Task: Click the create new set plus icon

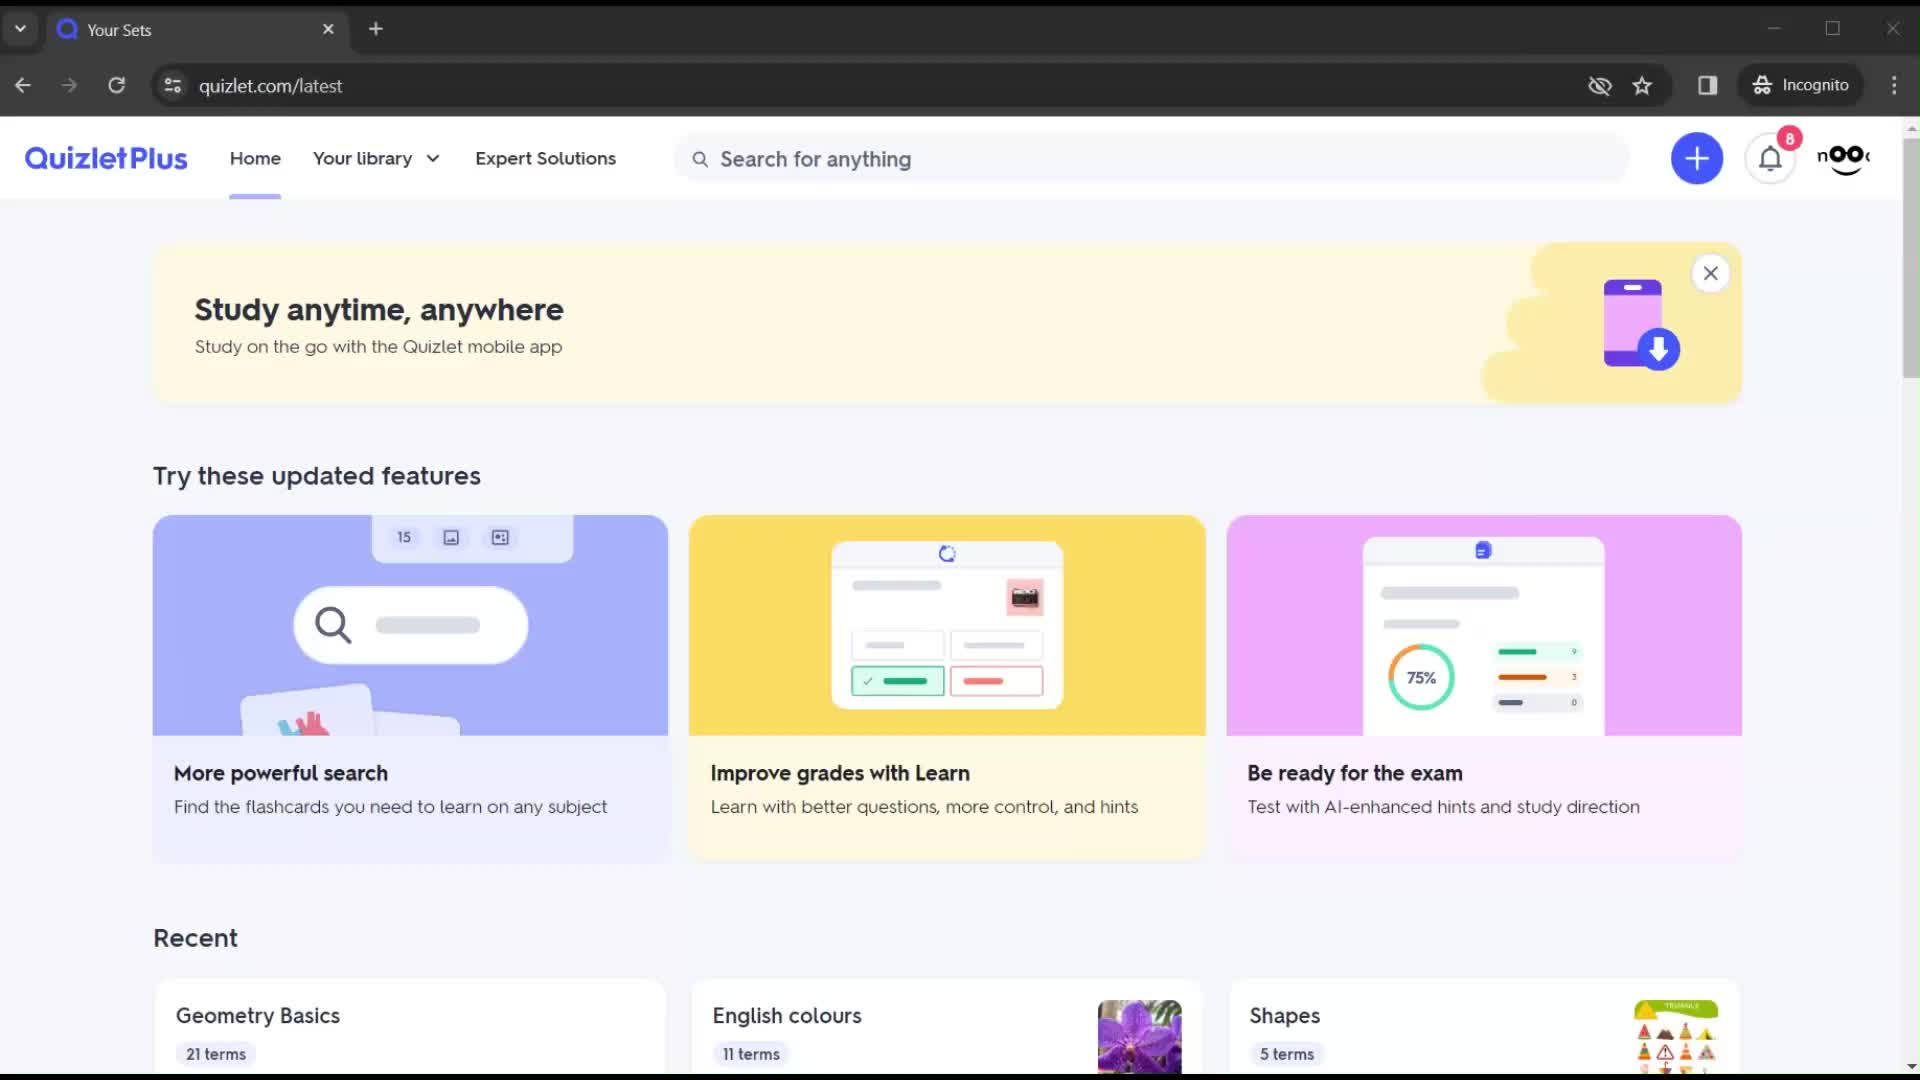Action: point(1698,158)
